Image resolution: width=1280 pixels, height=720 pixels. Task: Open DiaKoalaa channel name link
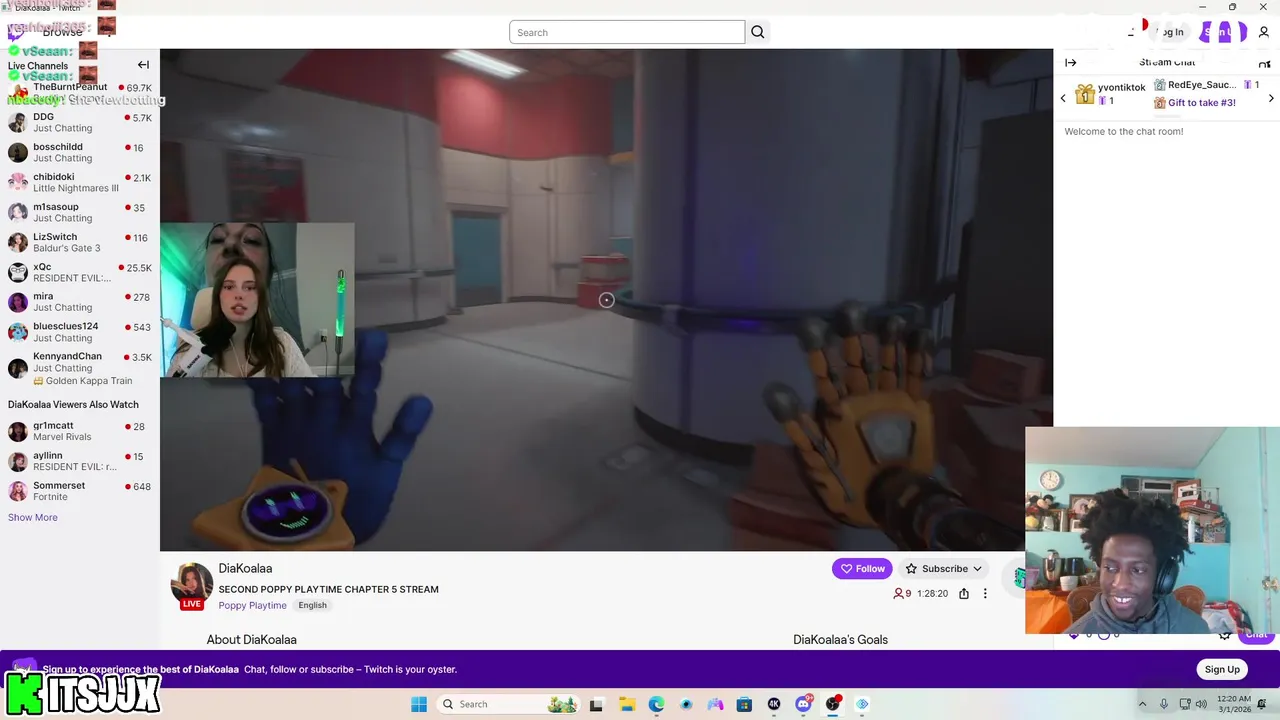245,568
